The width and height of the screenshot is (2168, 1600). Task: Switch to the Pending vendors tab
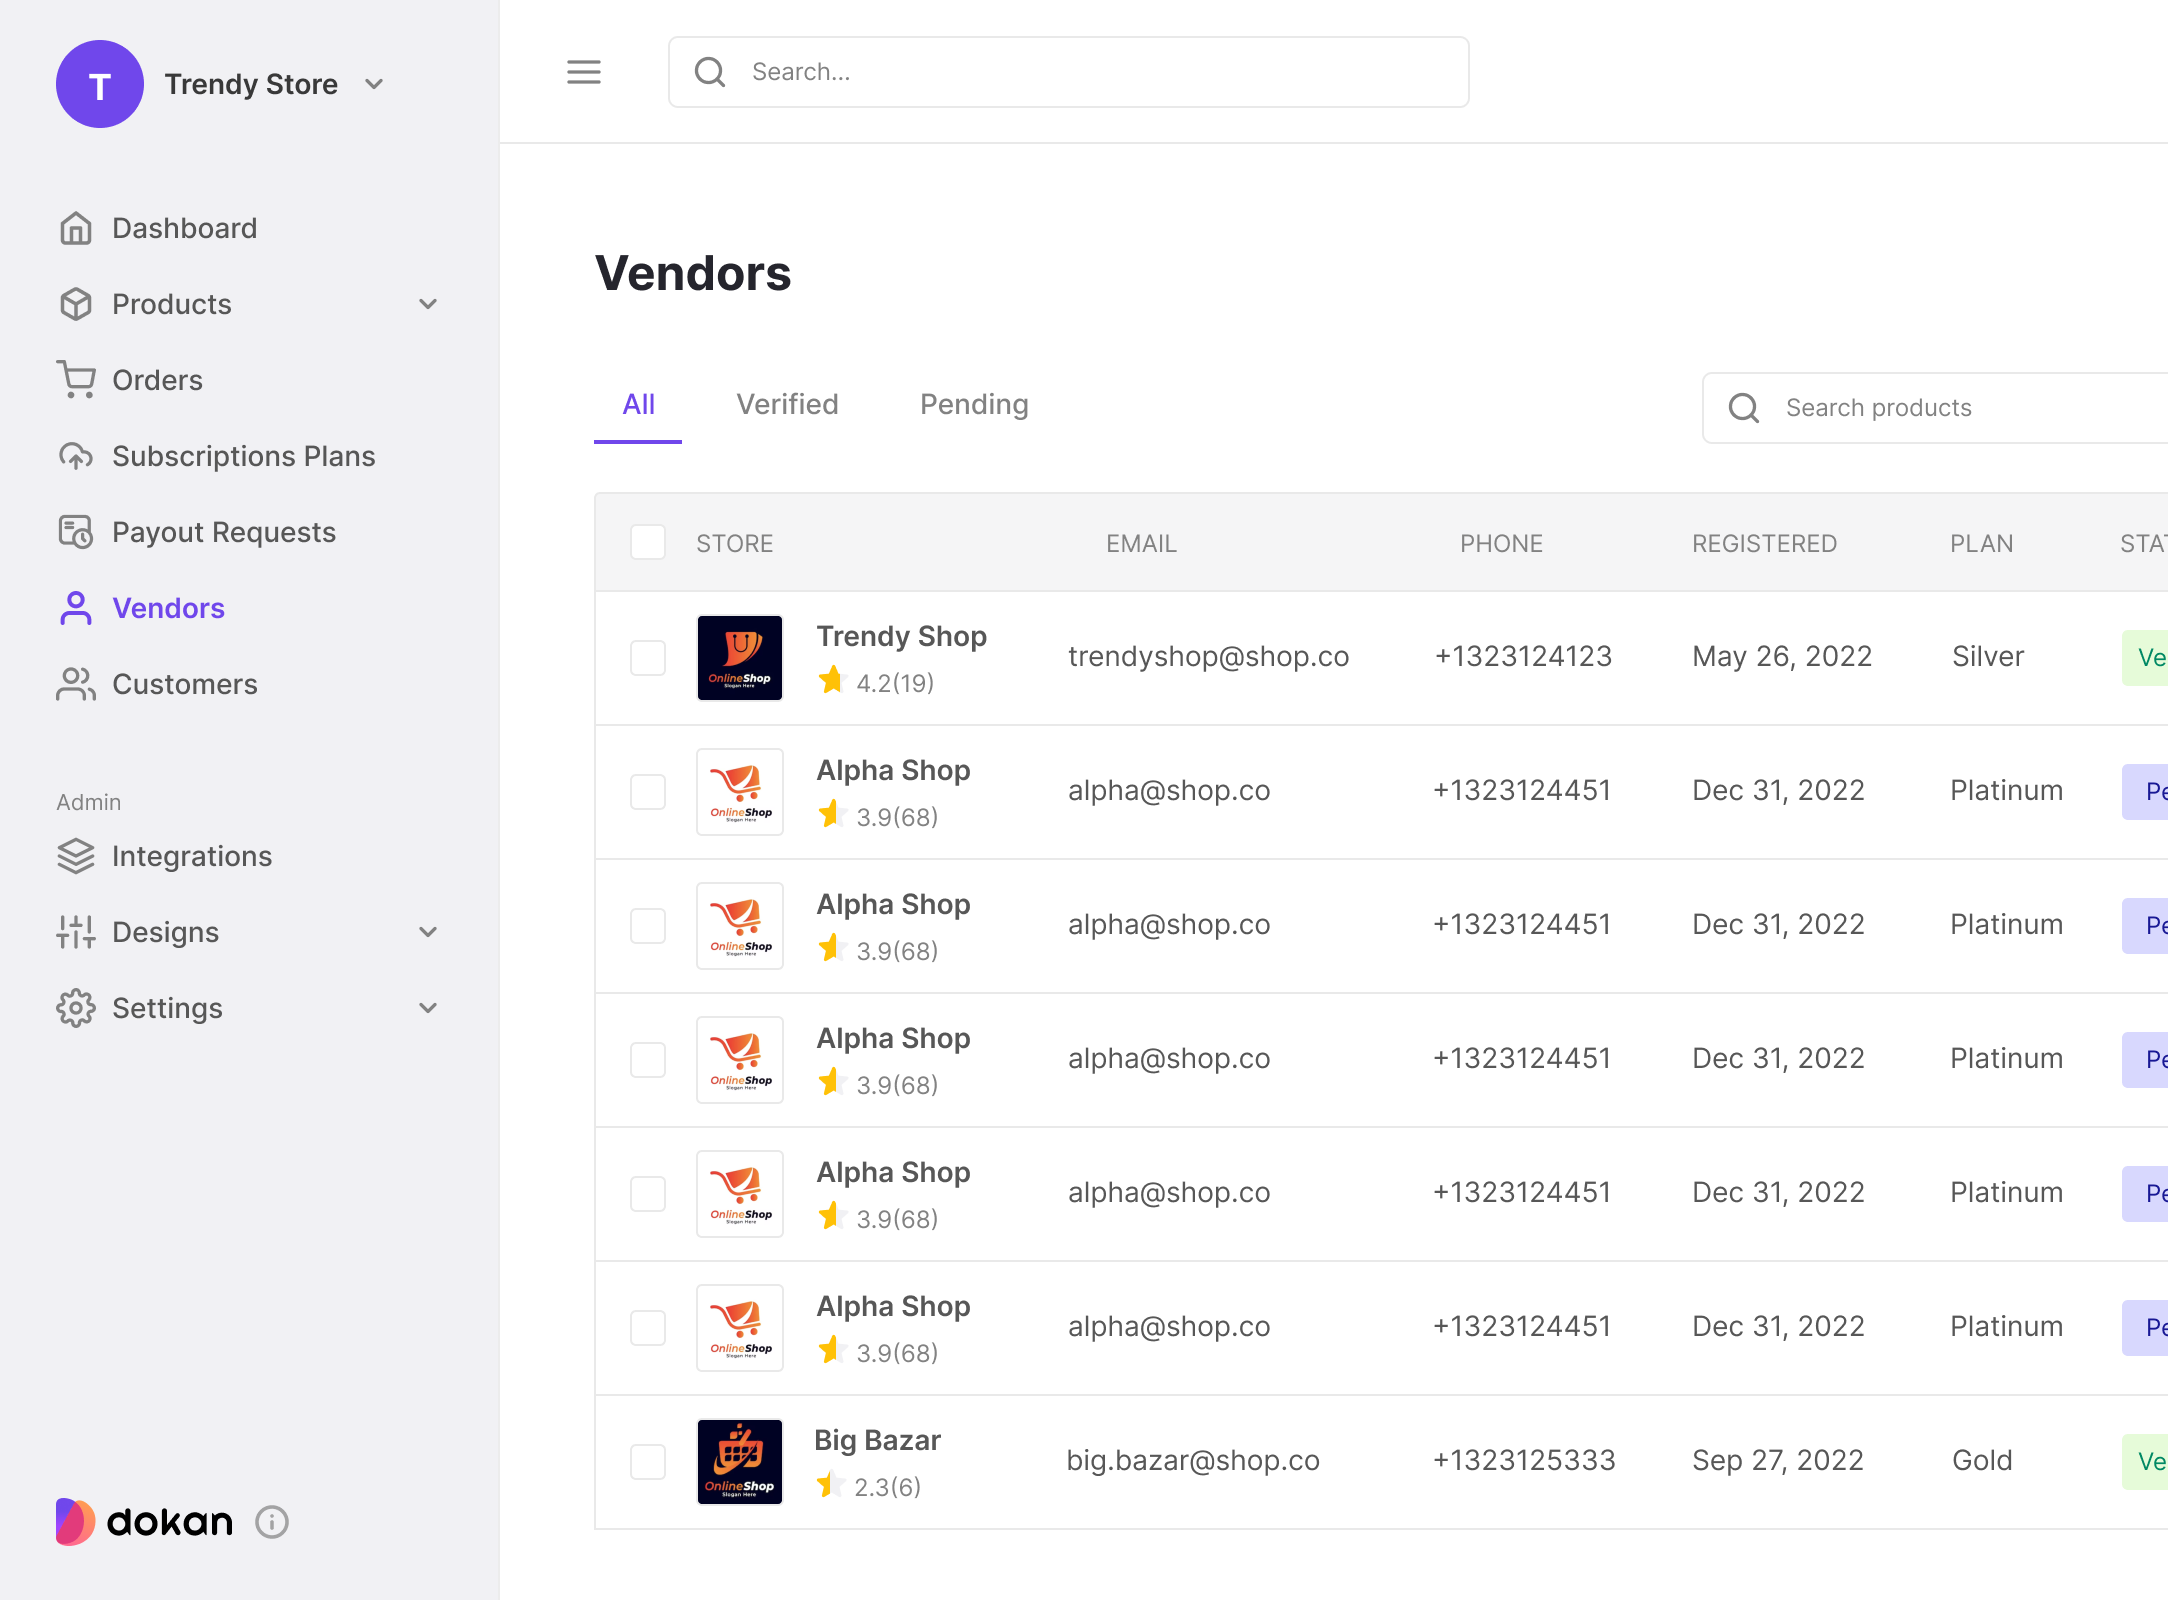(x=971, y=404)
